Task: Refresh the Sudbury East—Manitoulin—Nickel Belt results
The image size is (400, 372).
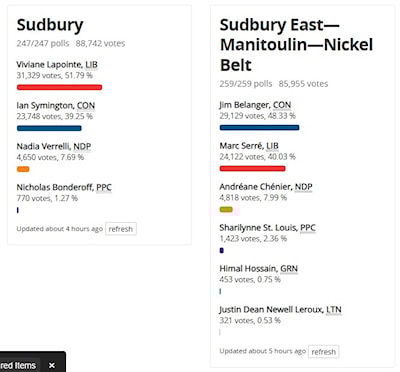Action: pyautogui.click(x=323, y=352)
